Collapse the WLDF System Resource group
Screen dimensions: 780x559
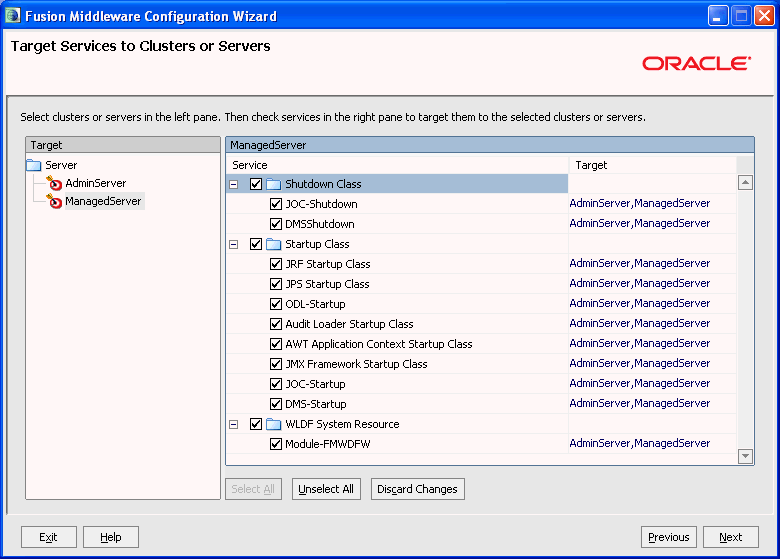pyautogui.click(x=233, y=425)
